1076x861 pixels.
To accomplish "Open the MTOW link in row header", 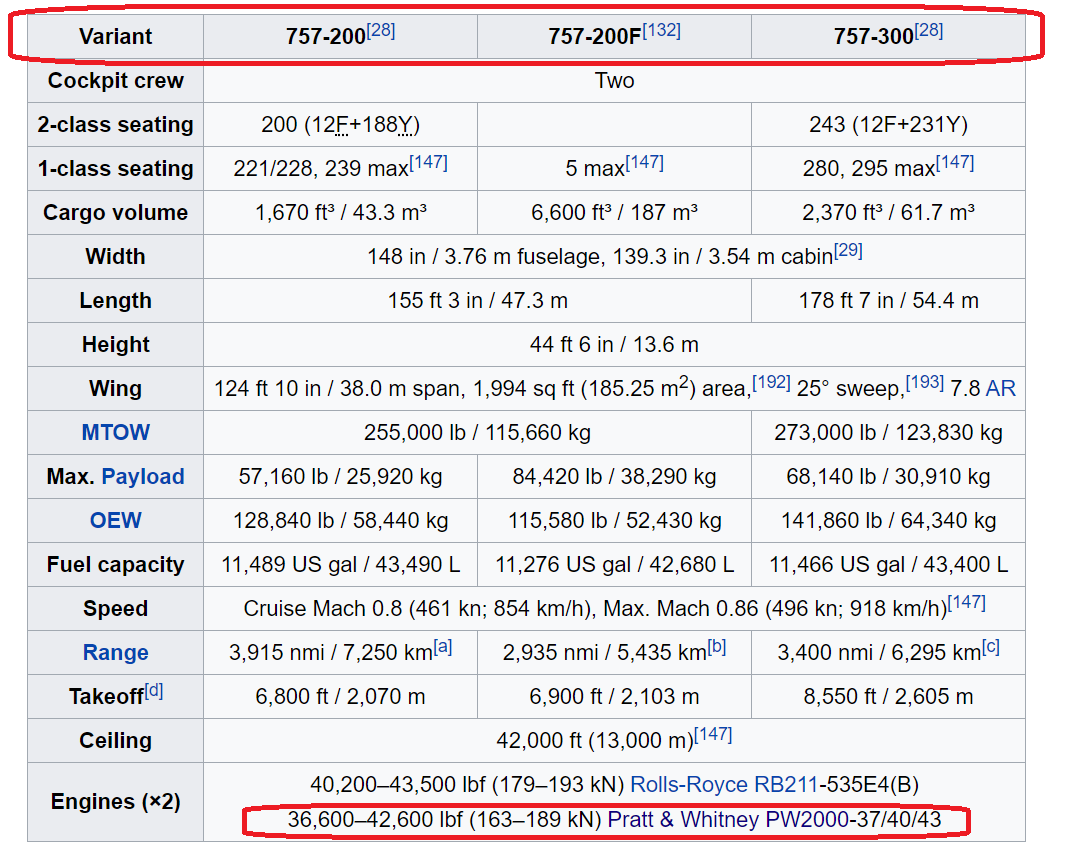I will (x=115, y=432).
